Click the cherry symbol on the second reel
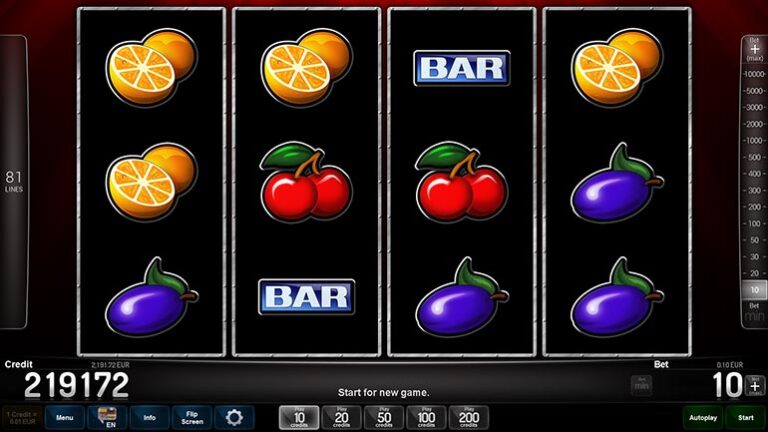This screenshot has width=768, height=432. click(306, 181)
